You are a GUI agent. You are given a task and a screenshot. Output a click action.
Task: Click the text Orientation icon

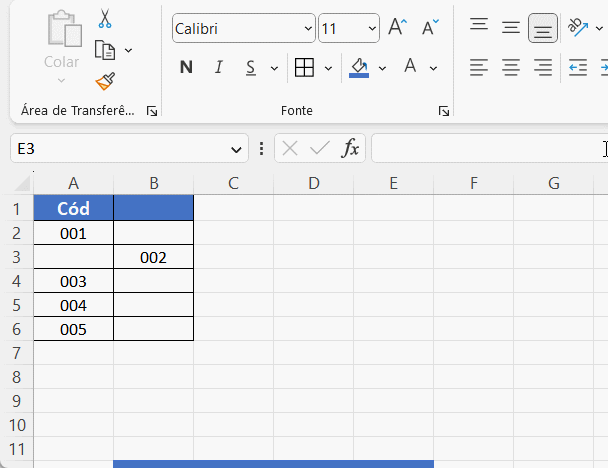(577, 28)
